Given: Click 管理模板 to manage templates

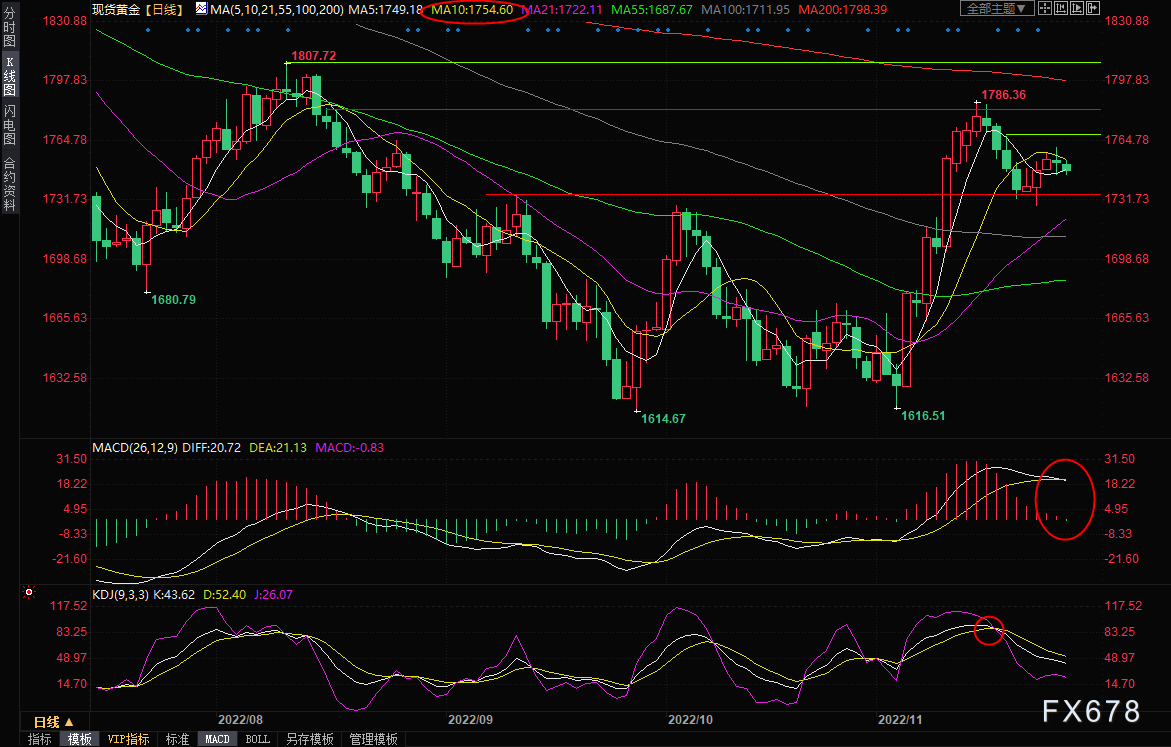Looking at the screenshot, I should coord(373,739).
